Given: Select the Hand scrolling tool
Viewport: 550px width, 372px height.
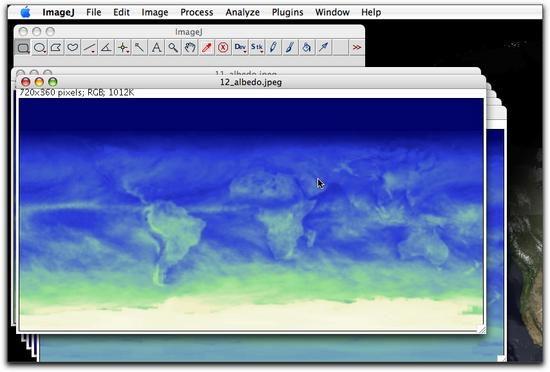Looking at the screenshot, I should [x=190, y=47].
